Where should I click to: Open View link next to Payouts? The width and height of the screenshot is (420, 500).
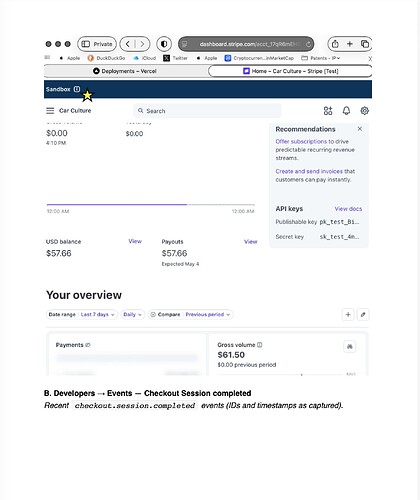click(251, 242)
